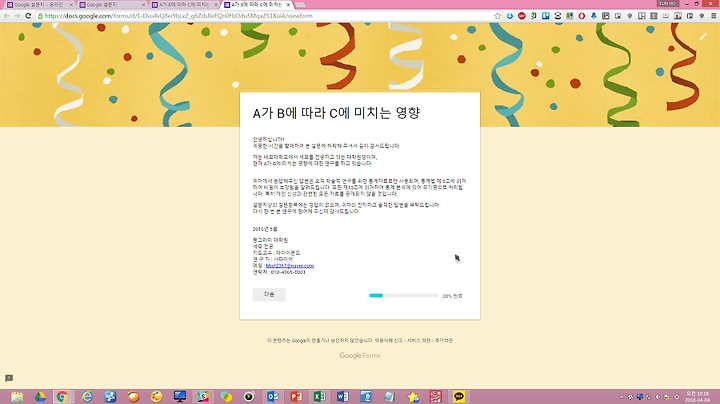Screen dimensions: 720x404
Task: Open Chrome hamburger menu
Action: click(714, 16)
